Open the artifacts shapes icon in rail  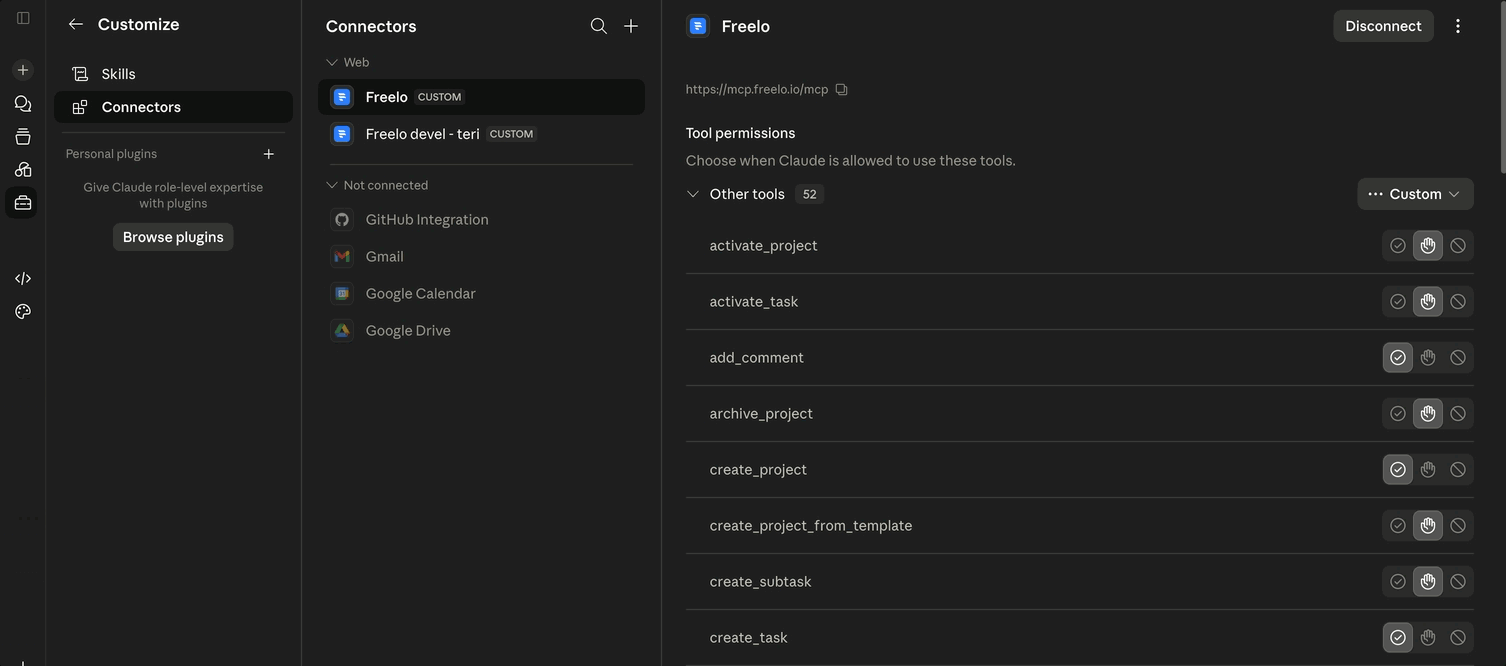point(23,170)
